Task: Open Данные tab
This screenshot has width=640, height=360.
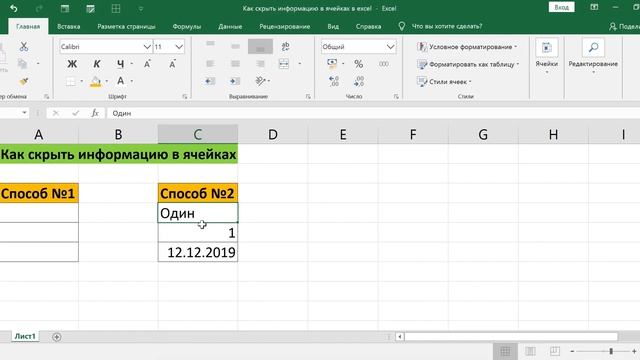Action: [230, 27]
